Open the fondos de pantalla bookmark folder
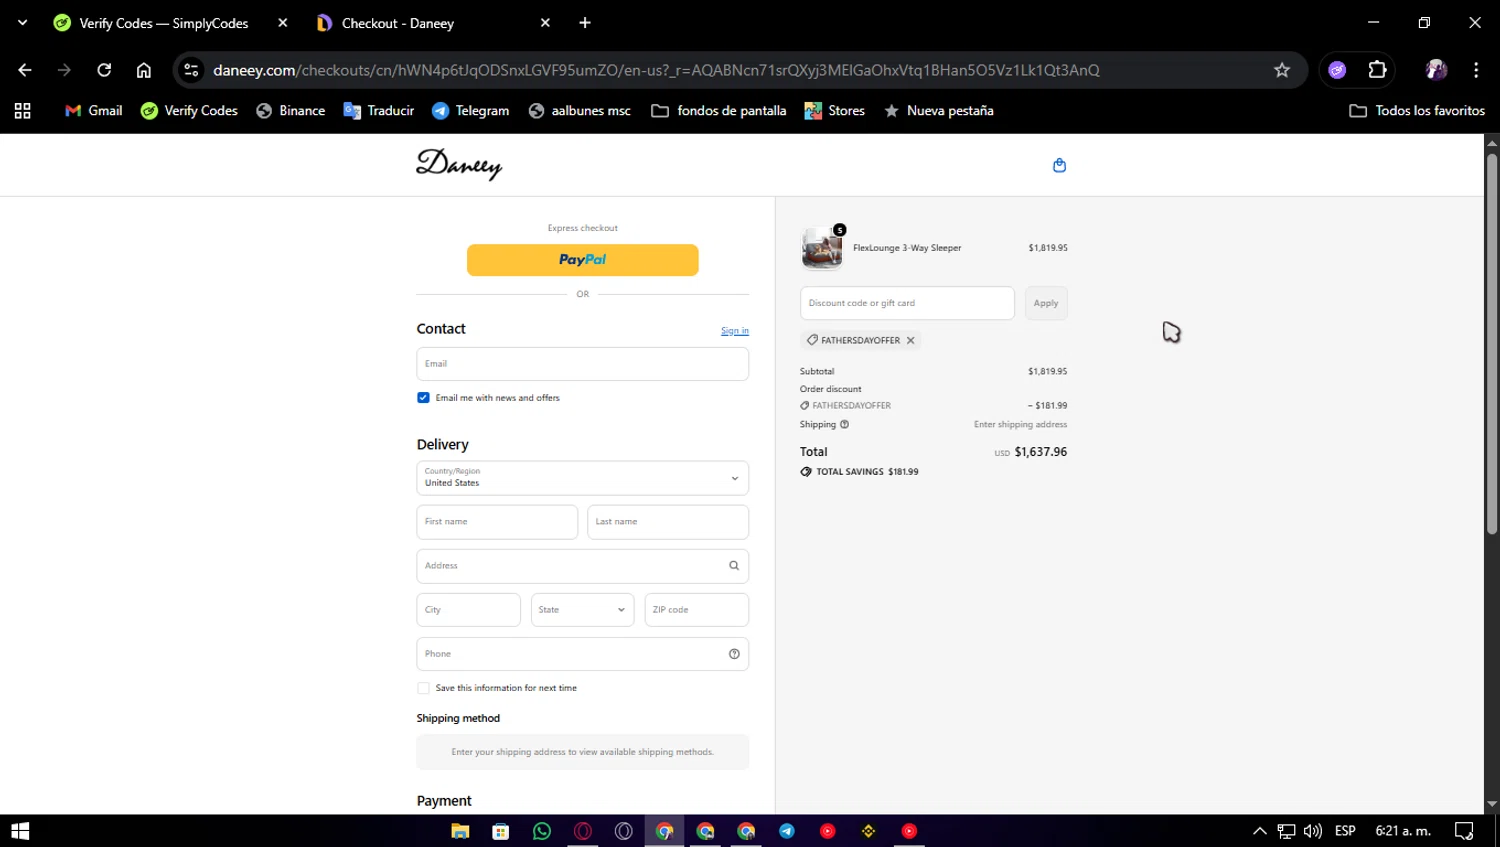The width and height of the screenshot is (1500, 847). [x=719, y=111]
